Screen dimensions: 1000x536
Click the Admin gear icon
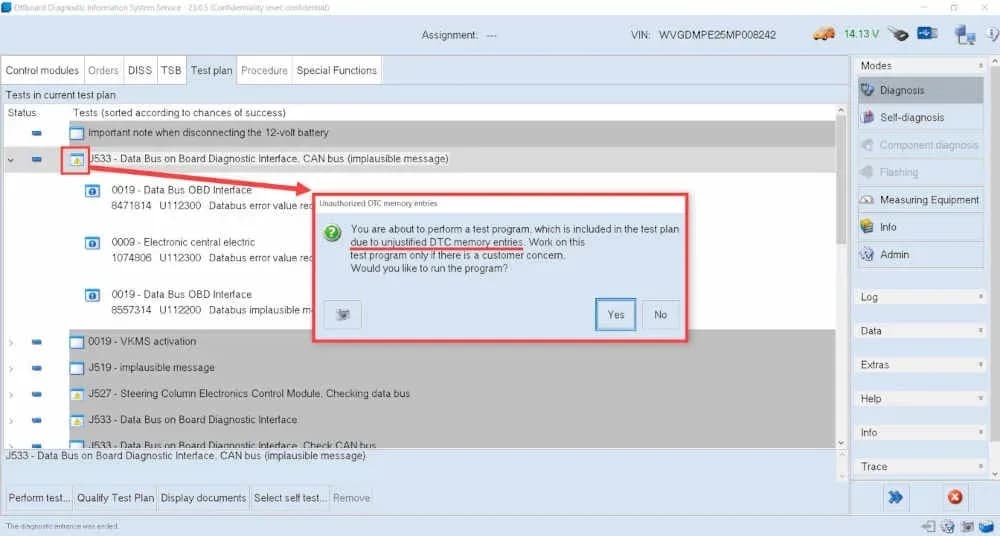pos(867,255)
